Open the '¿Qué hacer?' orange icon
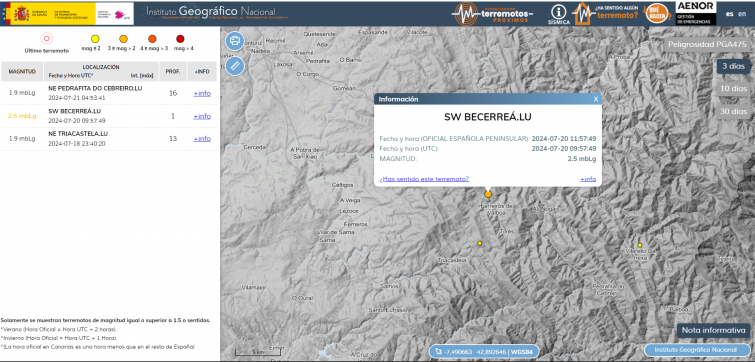755x362 pixels. click(x=657, y=13)
